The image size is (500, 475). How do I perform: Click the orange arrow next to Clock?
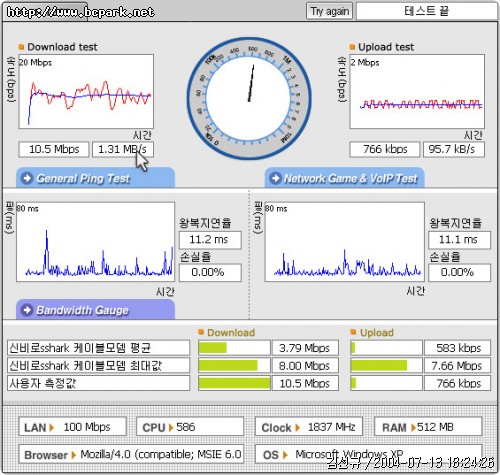pos(297,428)
